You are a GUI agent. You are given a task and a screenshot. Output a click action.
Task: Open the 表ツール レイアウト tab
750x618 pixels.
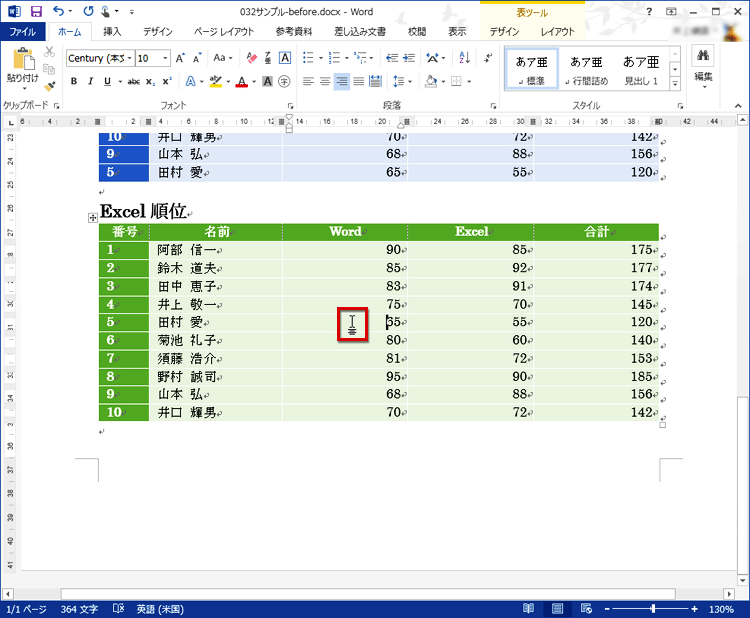pyautogui.click(x=558, y=32)
